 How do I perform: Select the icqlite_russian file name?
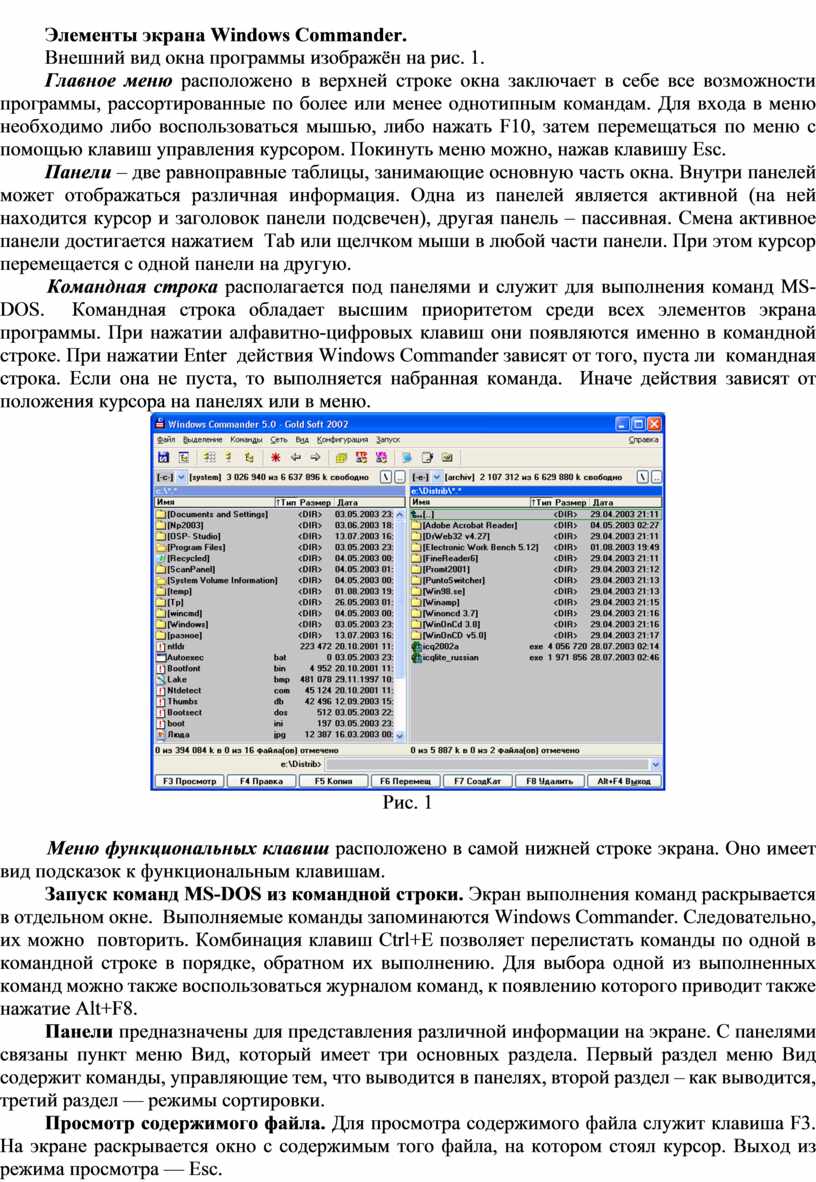click(x=450, y=657)
